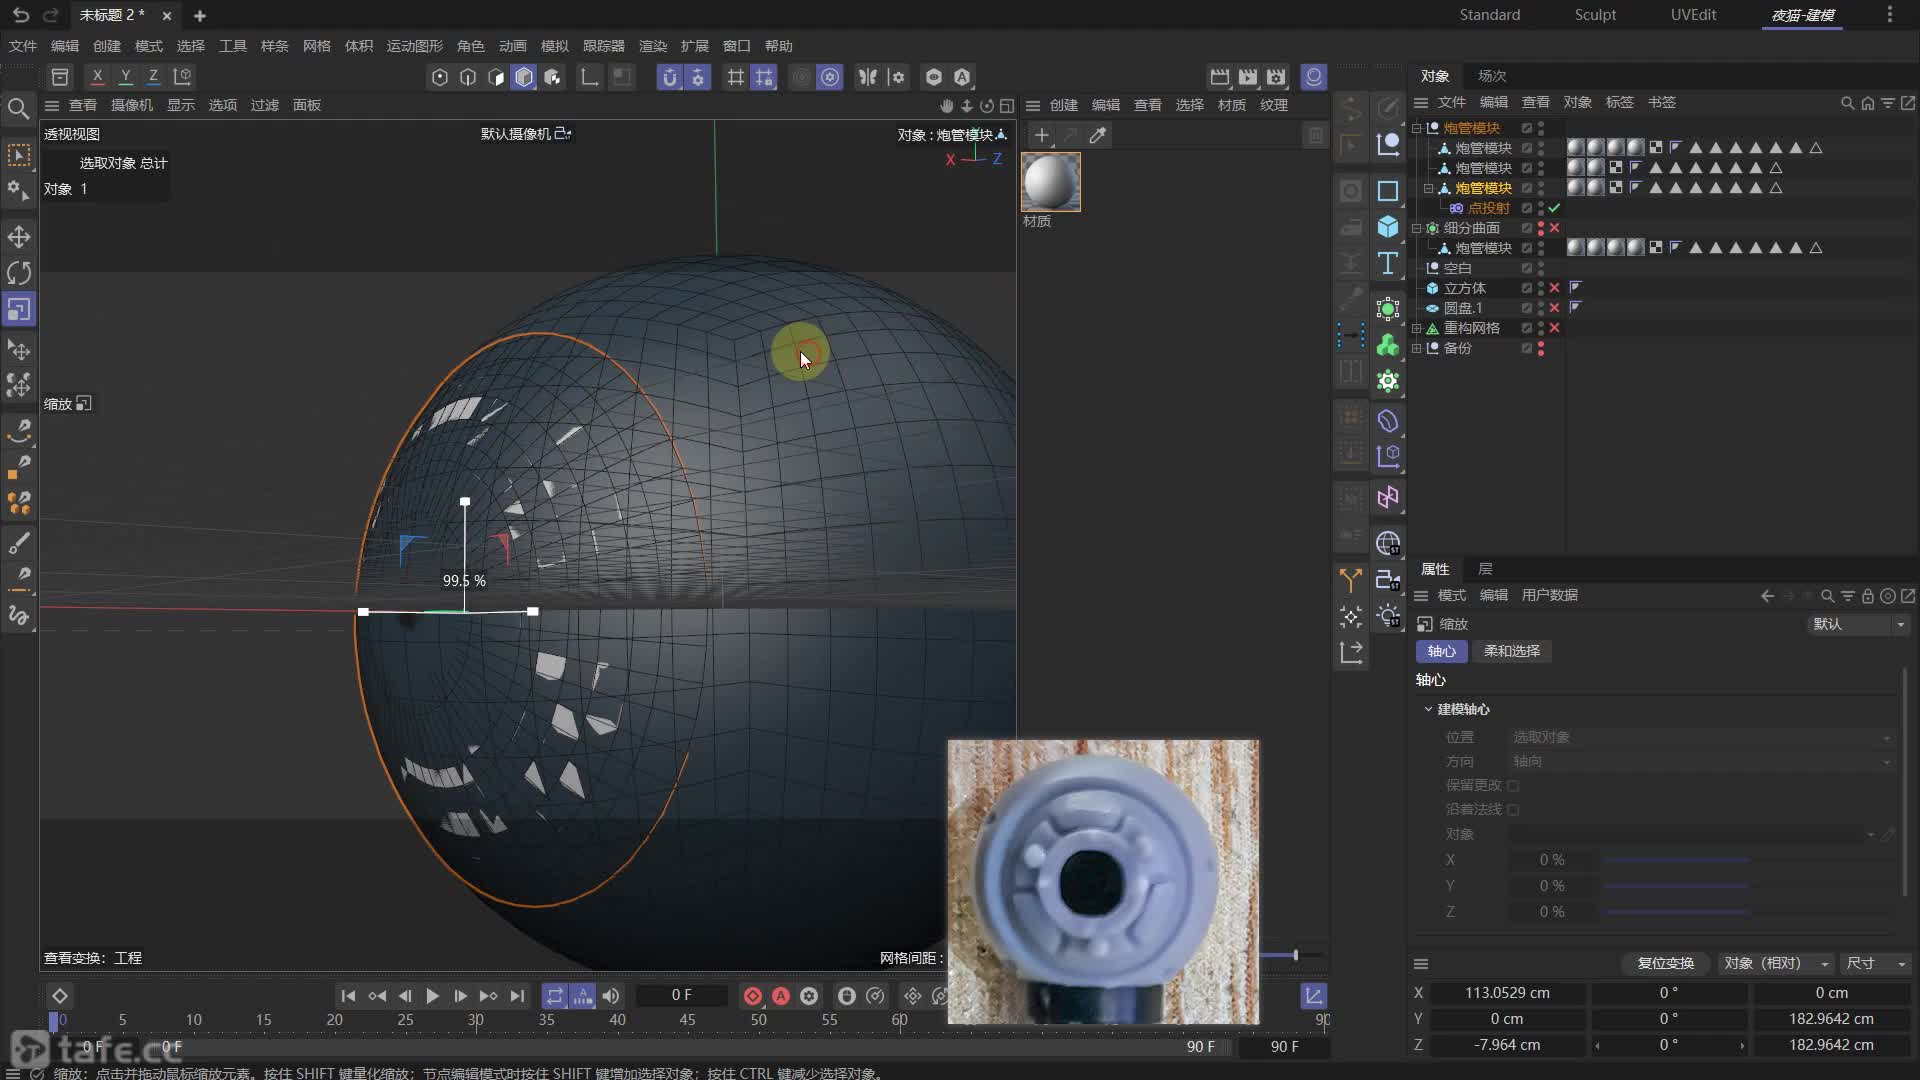The image size is (1920, 1080).
Task: Expand the 备份 object tree
Action: point(1416,348)
